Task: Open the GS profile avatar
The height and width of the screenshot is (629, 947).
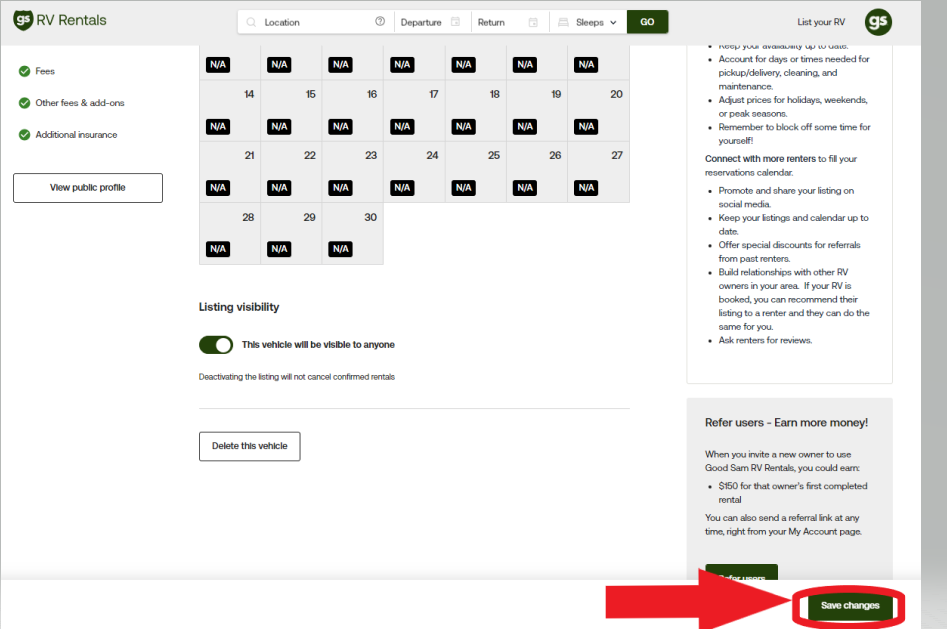Action: point(878,22)
